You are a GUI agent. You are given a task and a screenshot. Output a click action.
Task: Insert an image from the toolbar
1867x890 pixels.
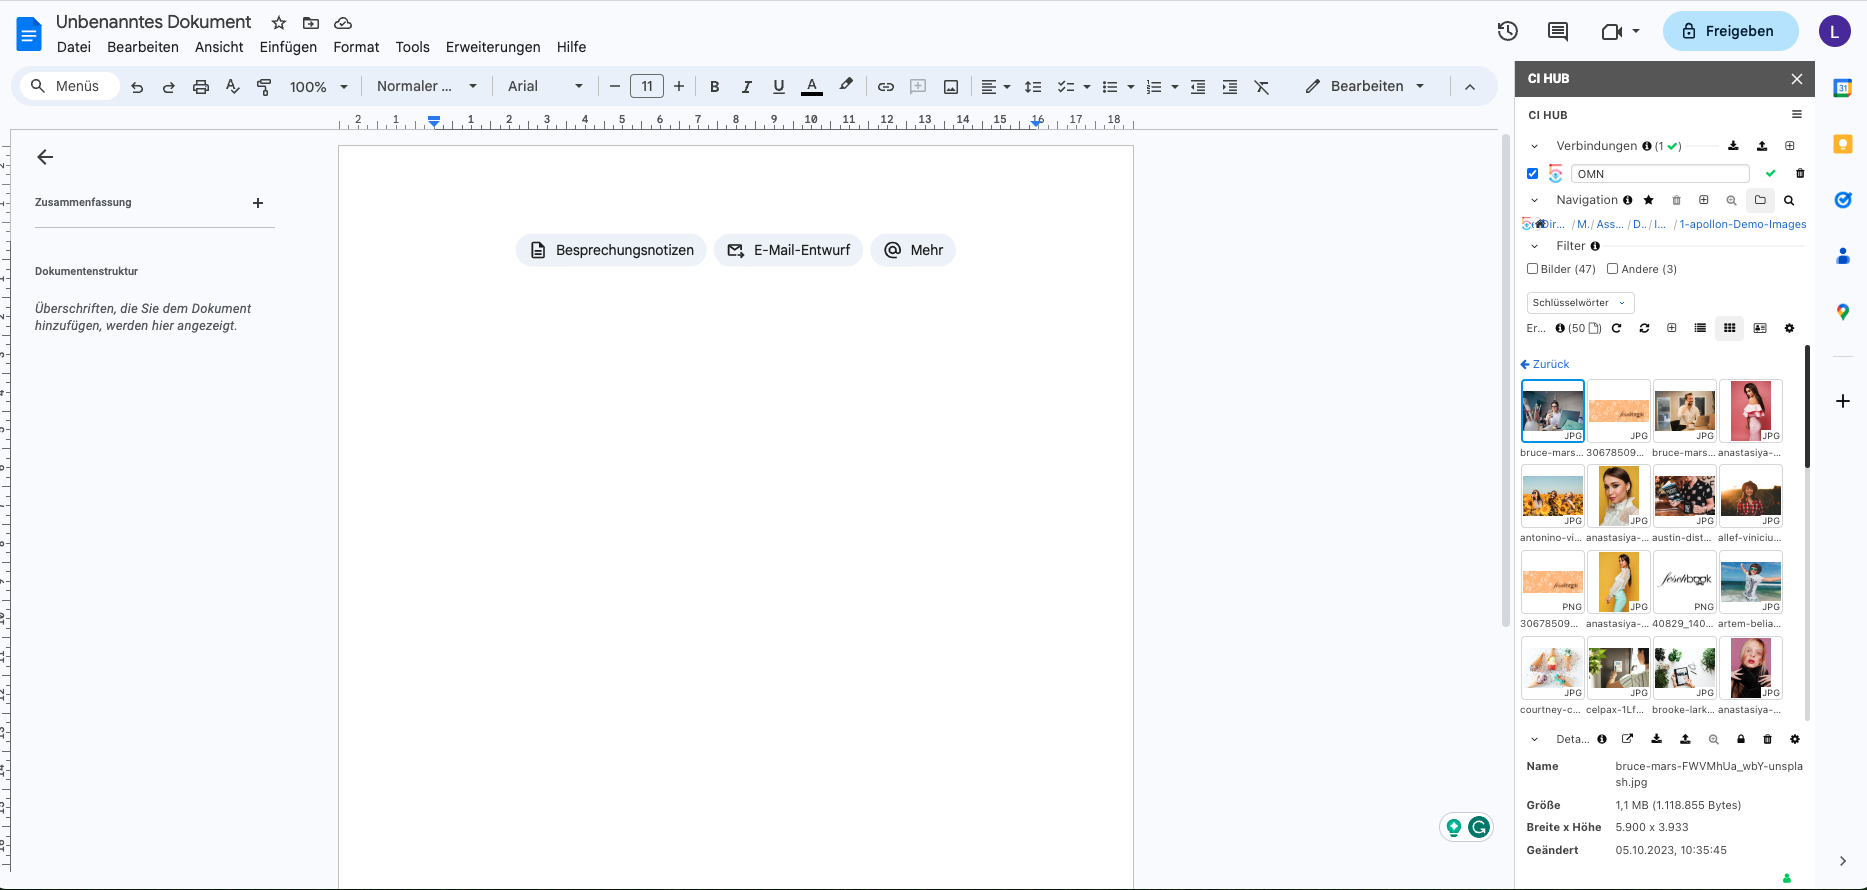click(x=951, y=87)
